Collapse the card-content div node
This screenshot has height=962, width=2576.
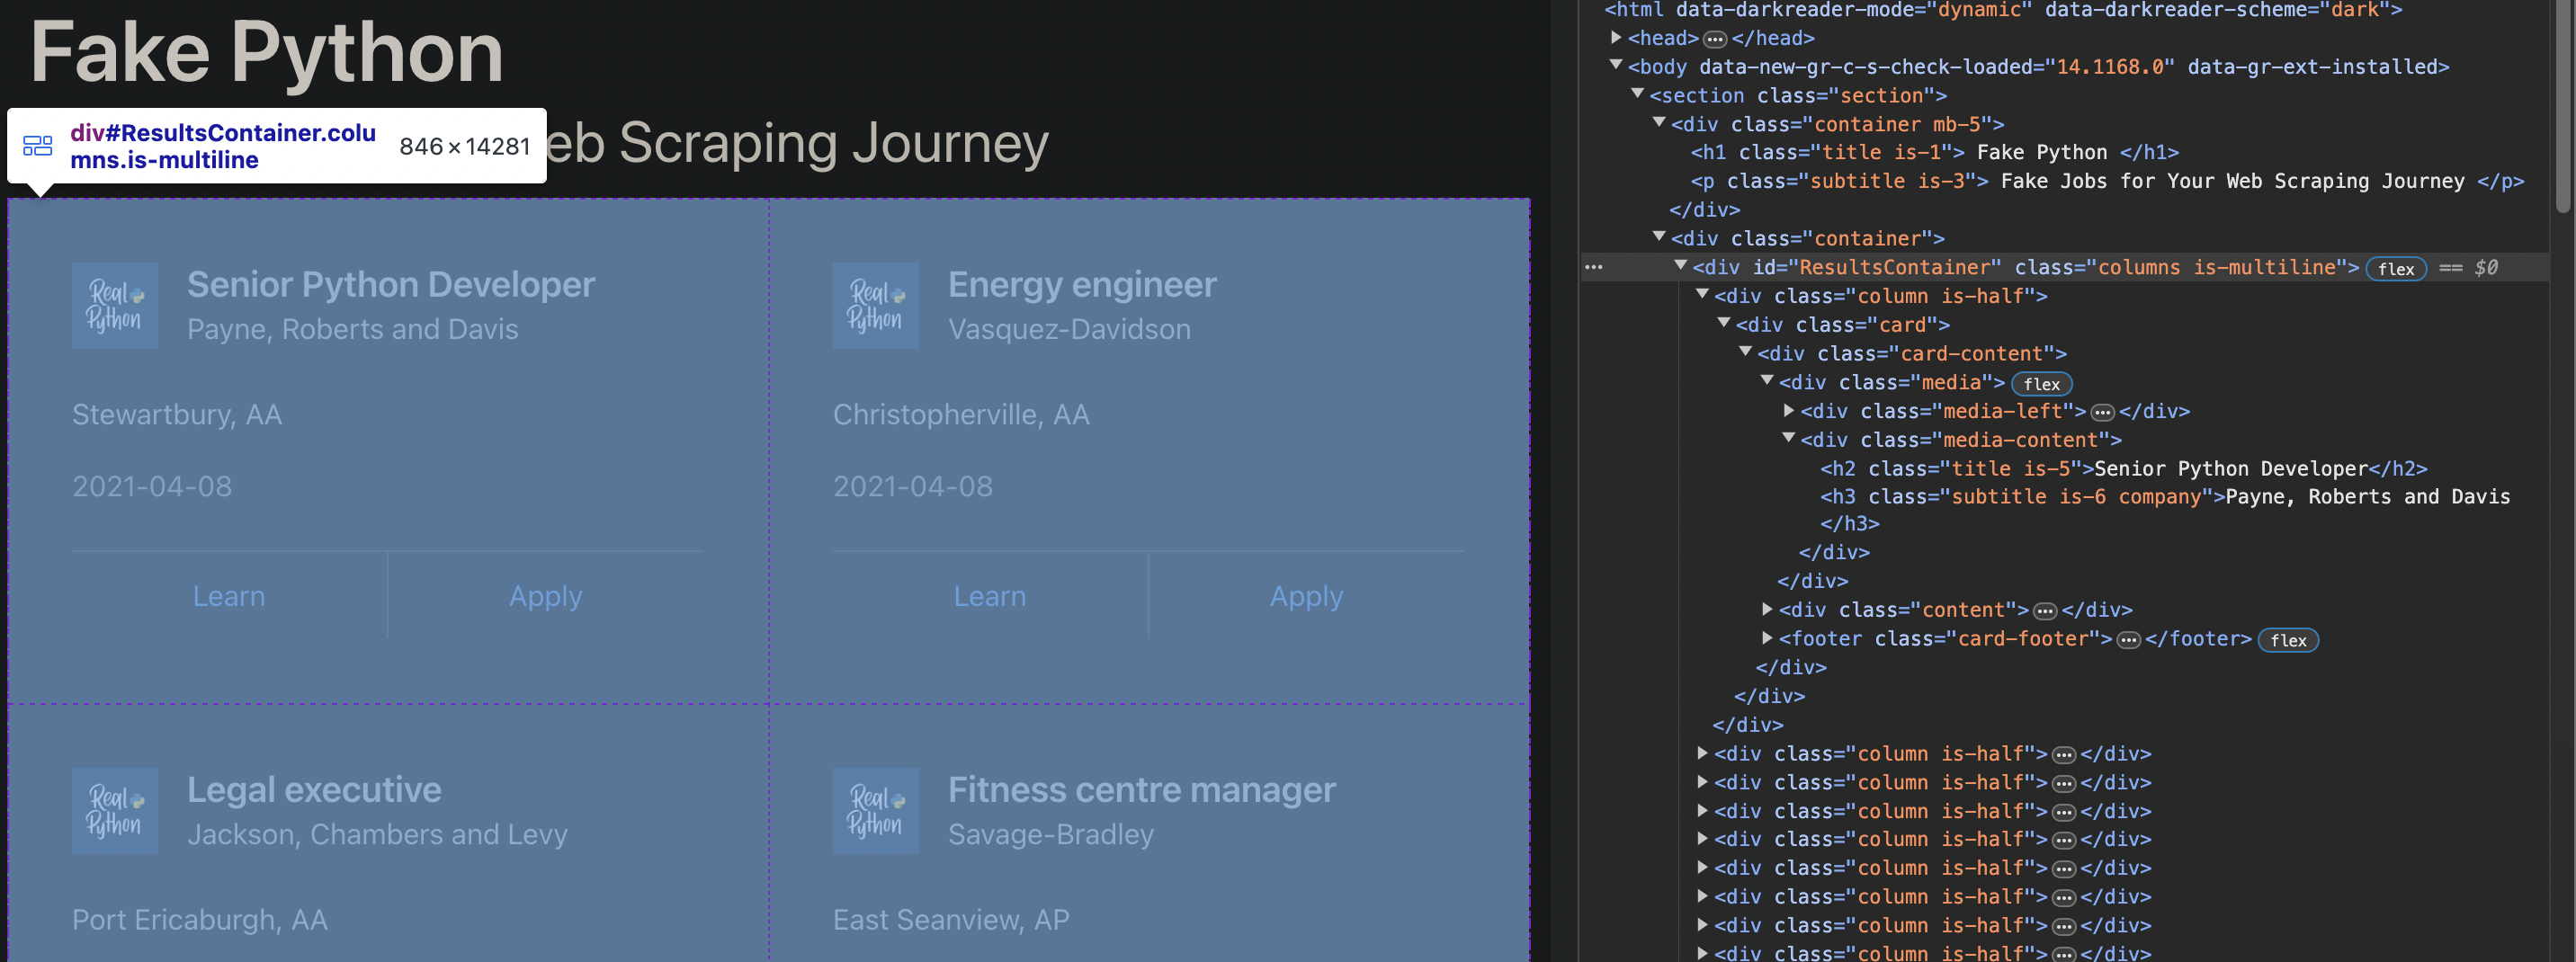click(1746, 353)
